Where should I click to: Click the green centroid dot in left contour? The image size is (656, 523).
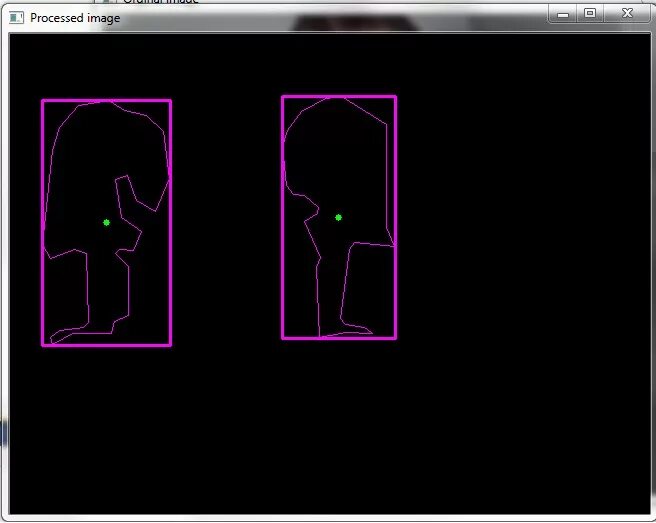pos(106,223)
